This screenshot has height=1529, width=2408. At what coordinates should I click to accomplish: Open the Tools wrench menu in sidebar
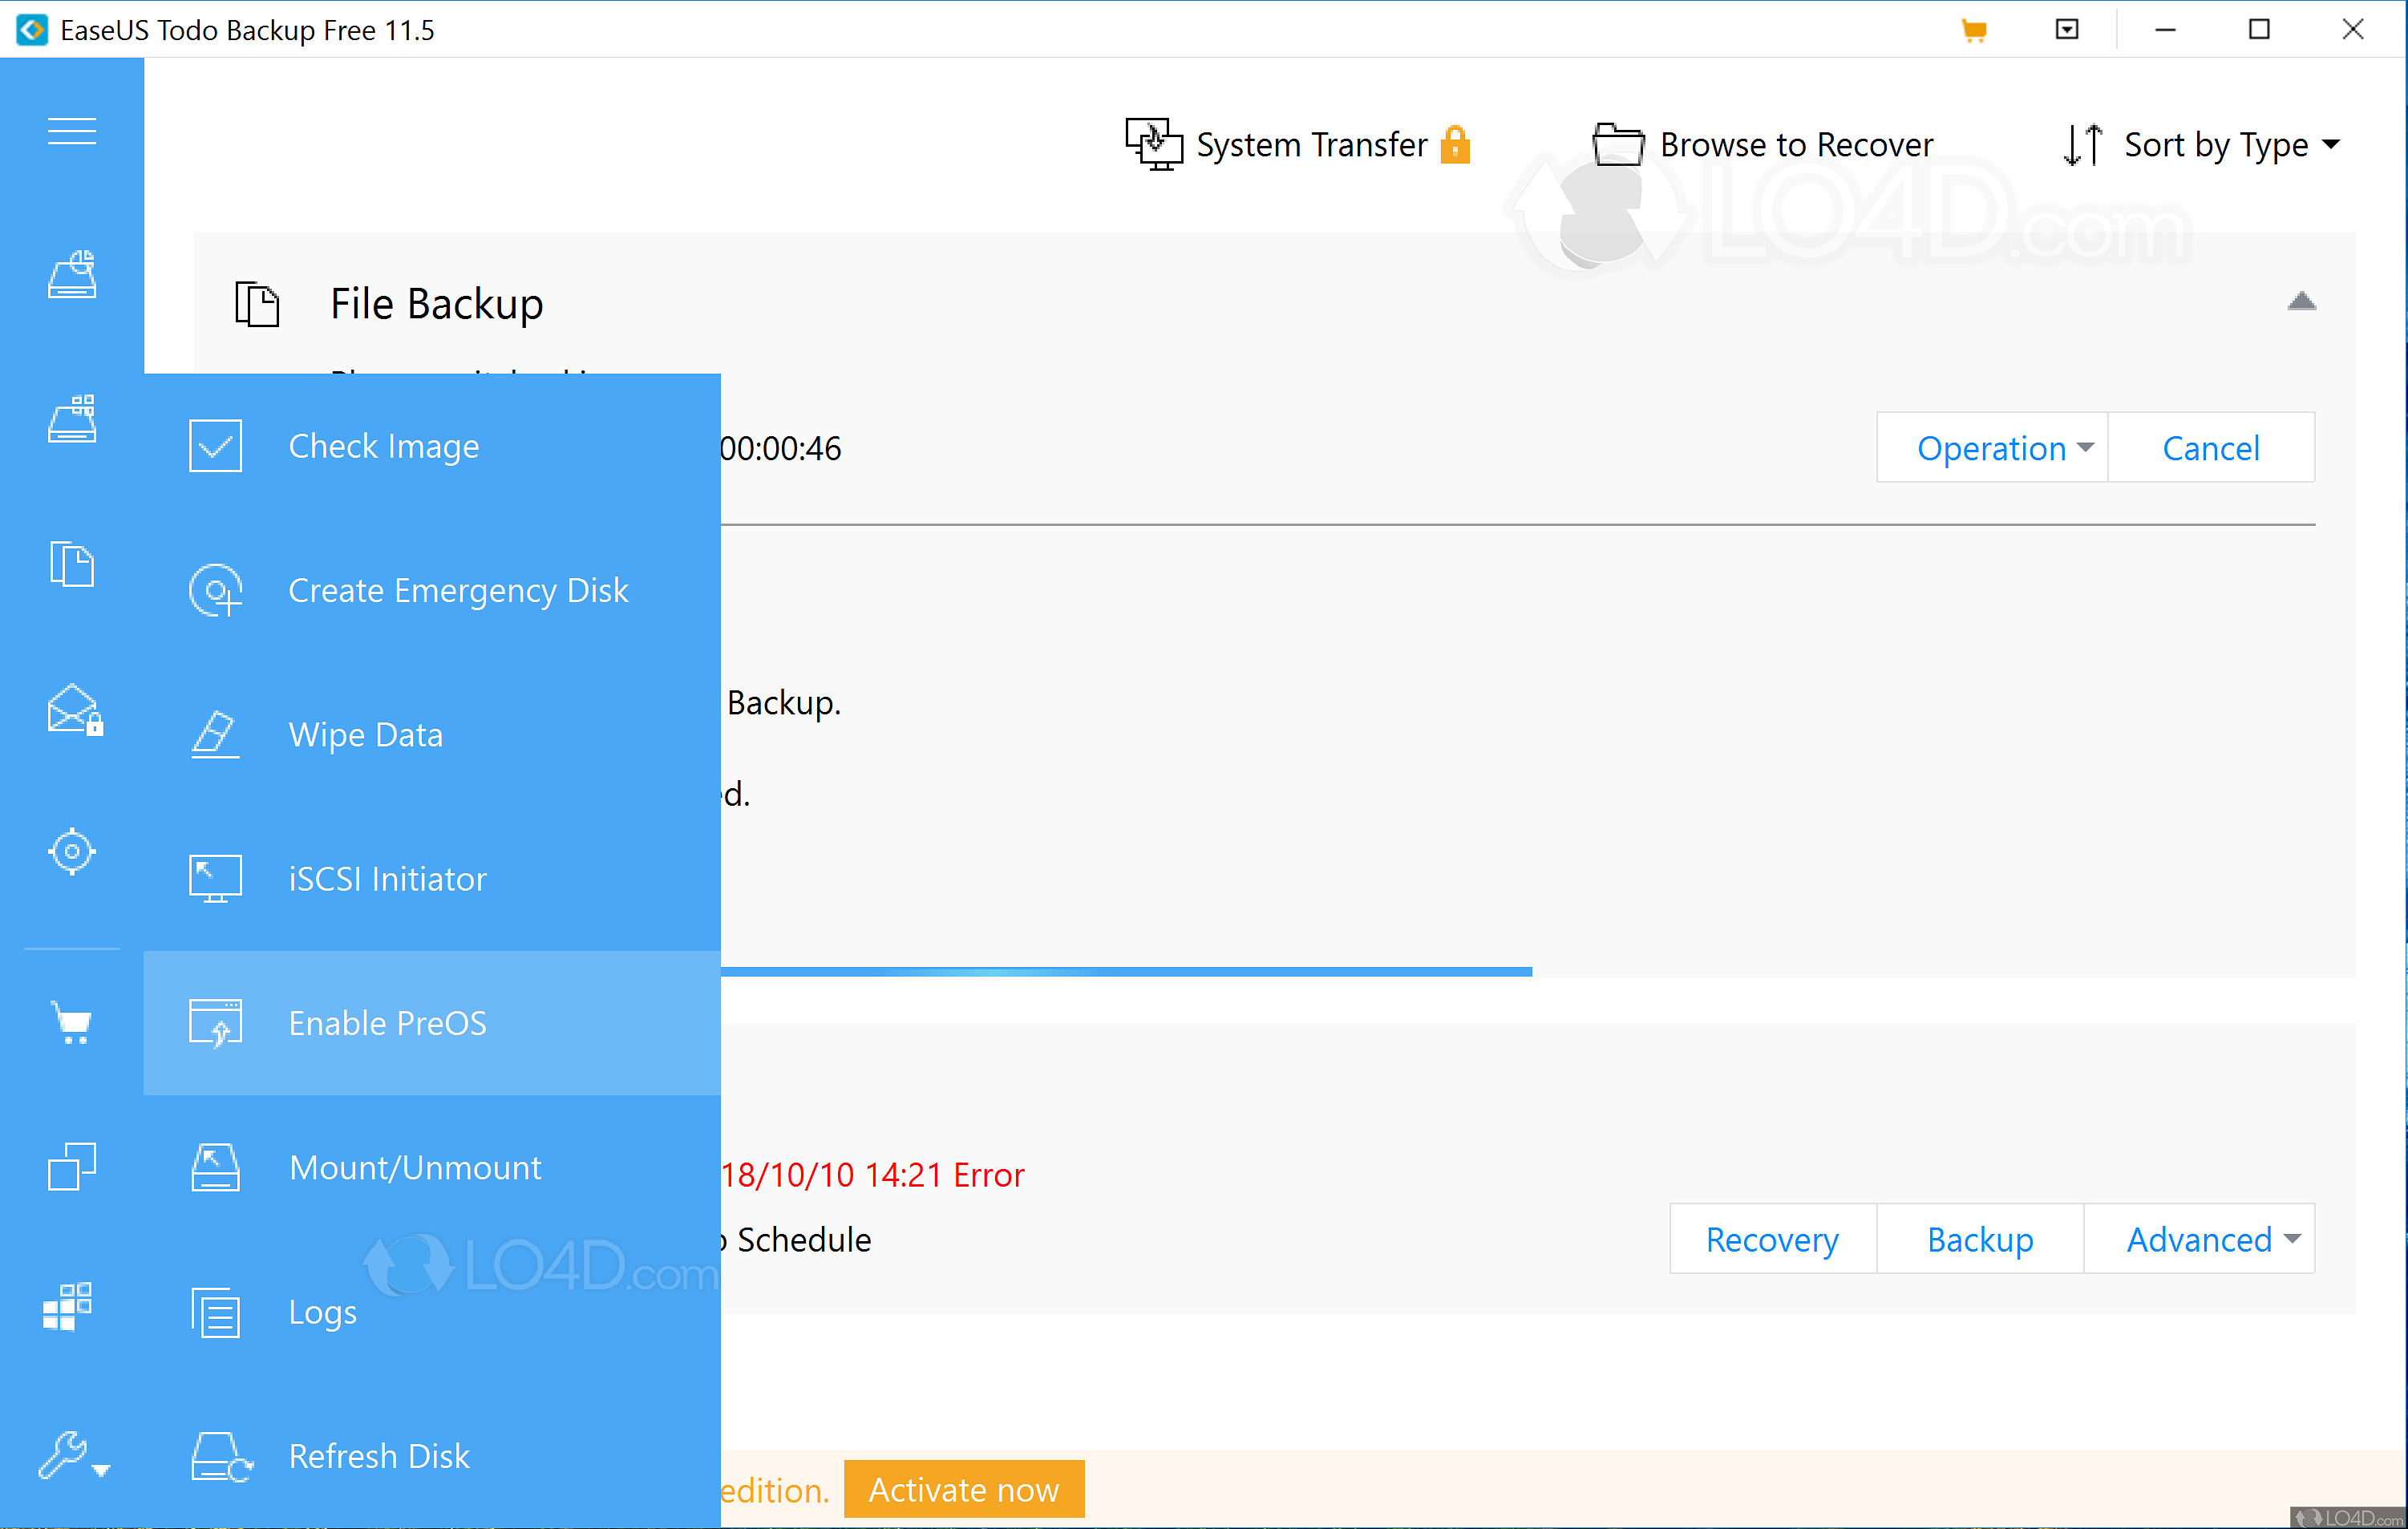click(x=73, y=1455)
